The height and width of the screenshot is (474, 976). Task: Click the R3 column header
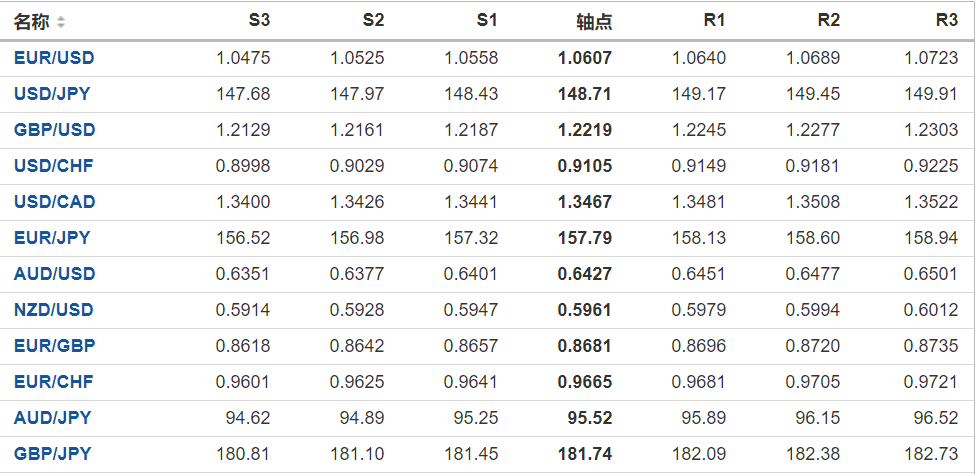[946, 21]
